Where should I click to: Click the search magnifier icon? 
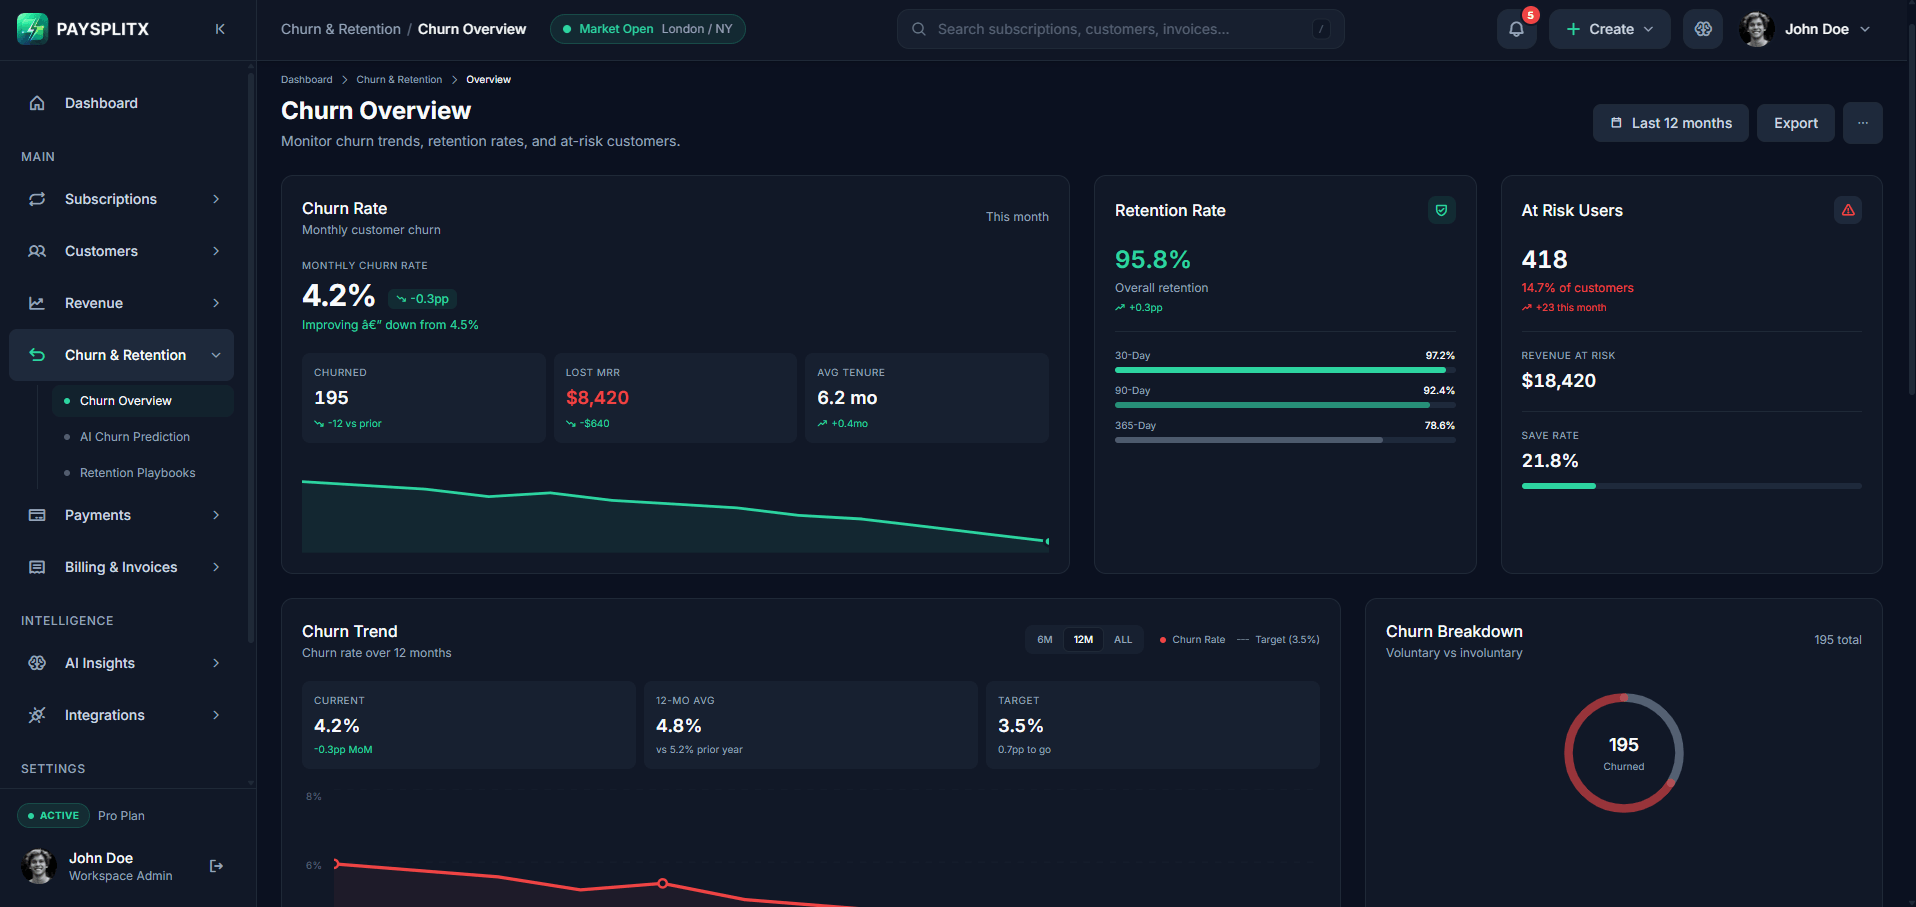pos(918,29)
